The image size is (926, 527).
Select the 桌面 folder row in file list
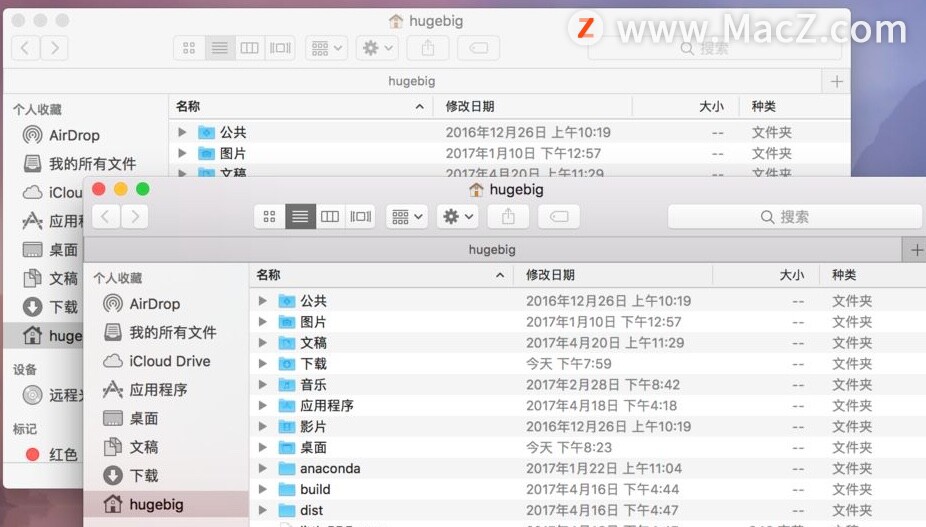(588, 447)
